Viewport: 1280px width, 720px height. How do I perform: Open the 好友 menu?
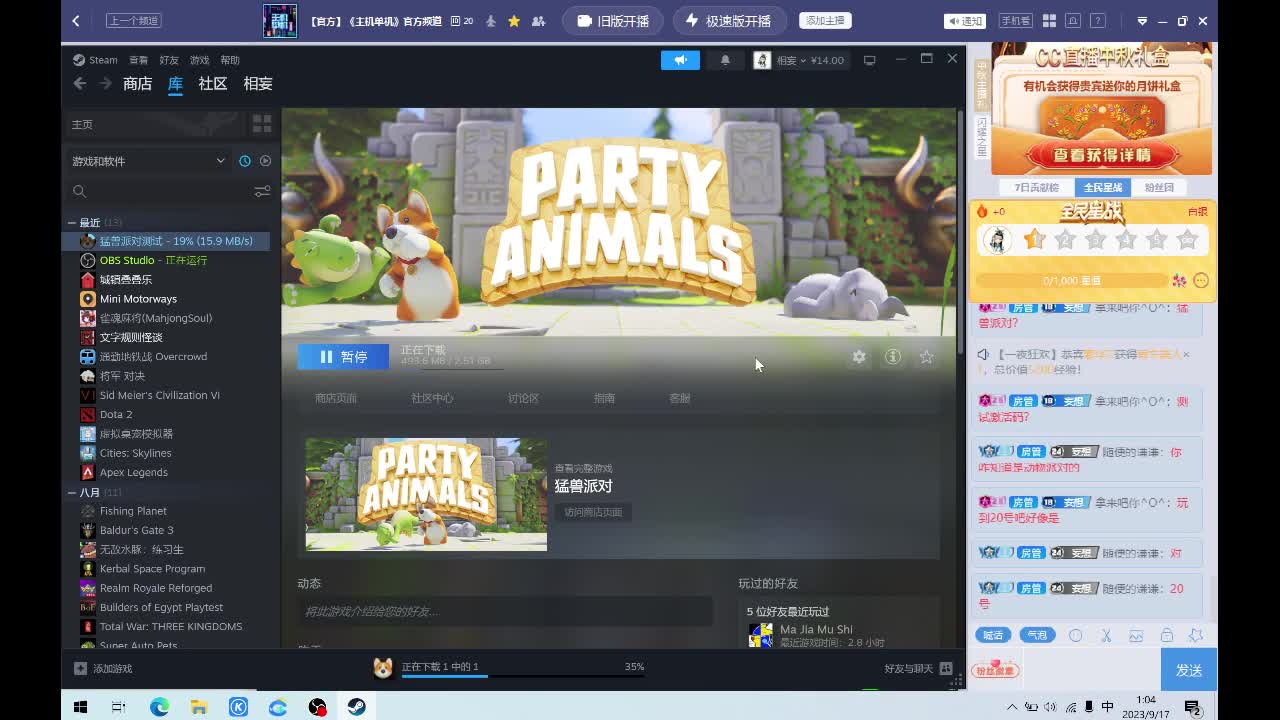169,60
